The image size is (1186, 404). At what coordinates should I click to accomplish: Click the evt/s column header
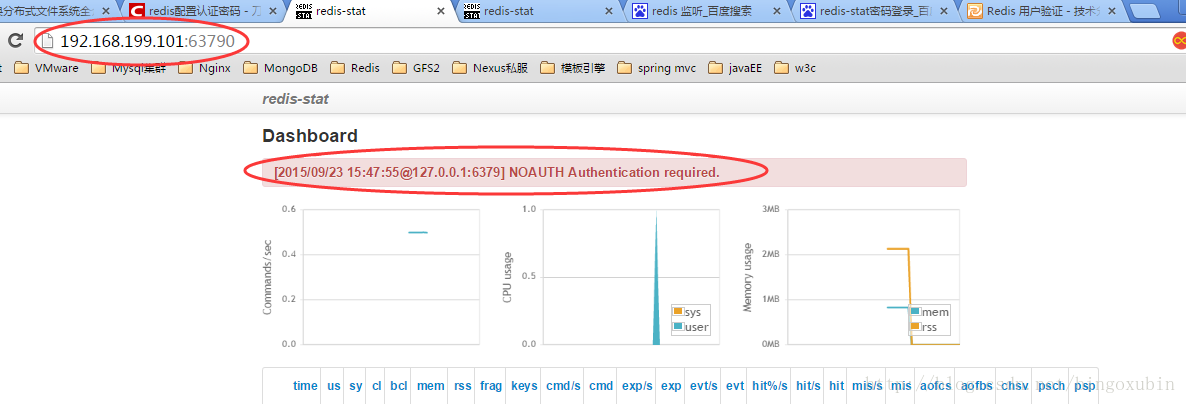tap(704, 386)
